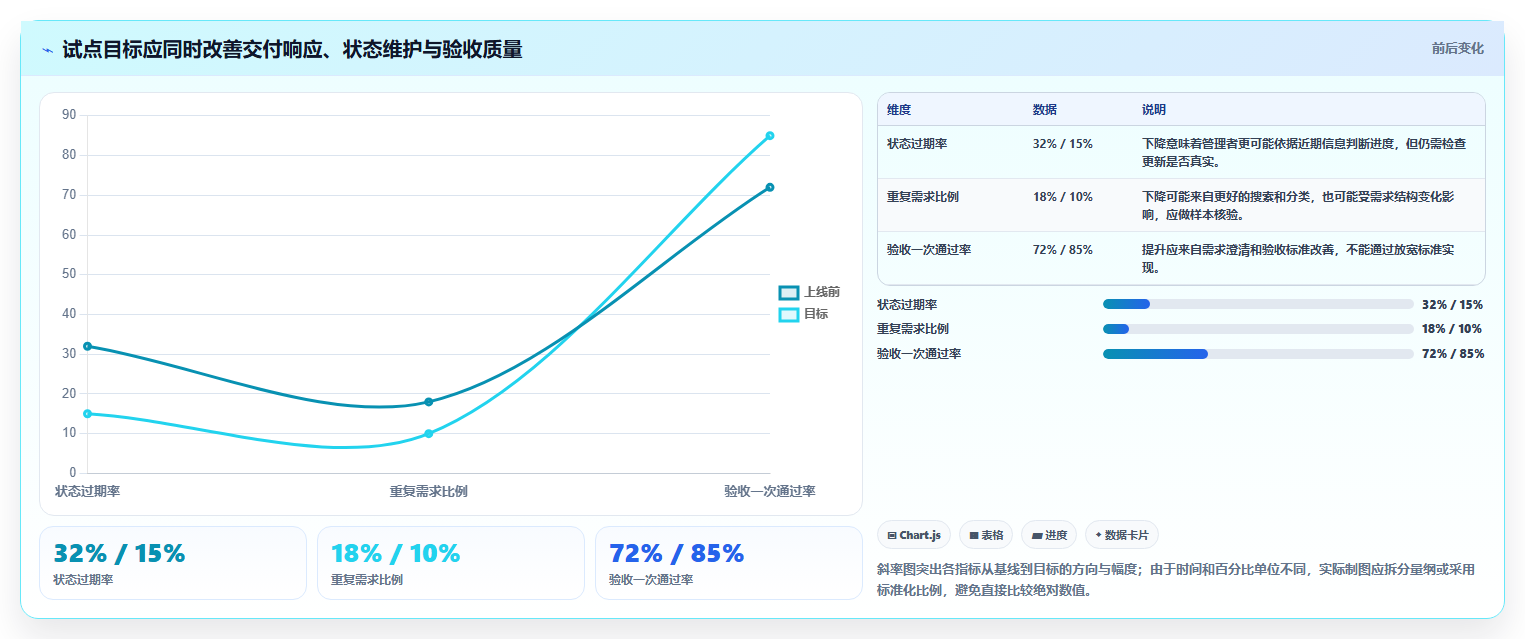Click the Chart.js tag icon
The width and height of the screenshot is (1525, 639).
click(x=891, y=536)
